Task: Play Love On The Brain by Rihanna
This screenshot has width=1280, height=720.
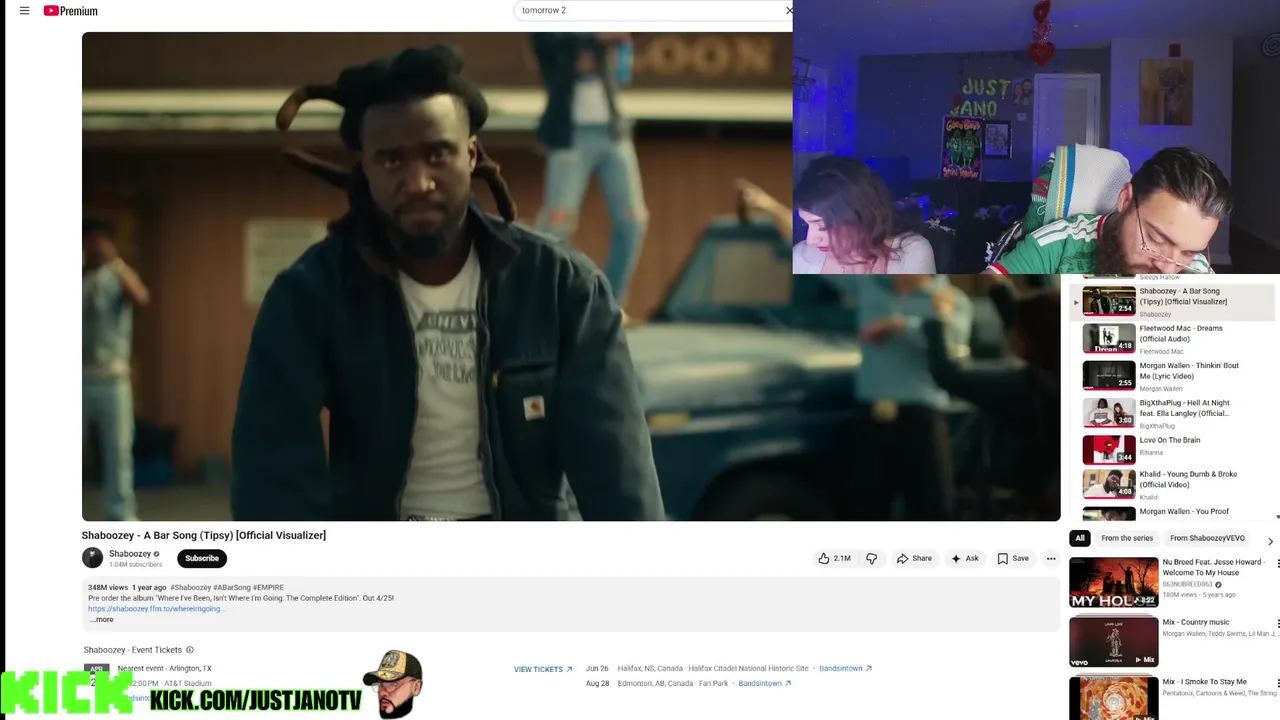Action: pos(1172,450)
